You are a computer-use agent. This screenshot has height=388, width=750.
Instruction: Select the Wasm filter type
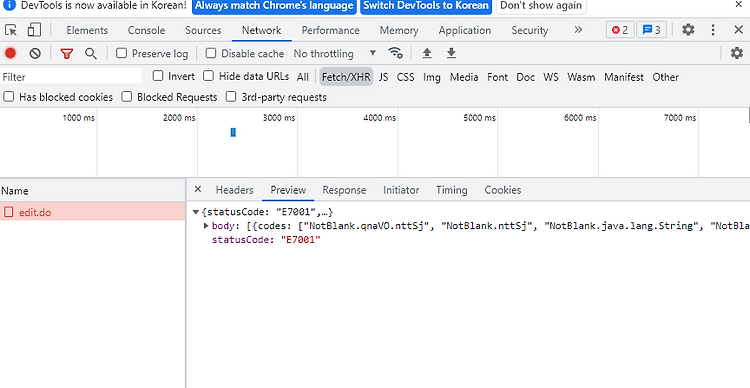(581, 77)
